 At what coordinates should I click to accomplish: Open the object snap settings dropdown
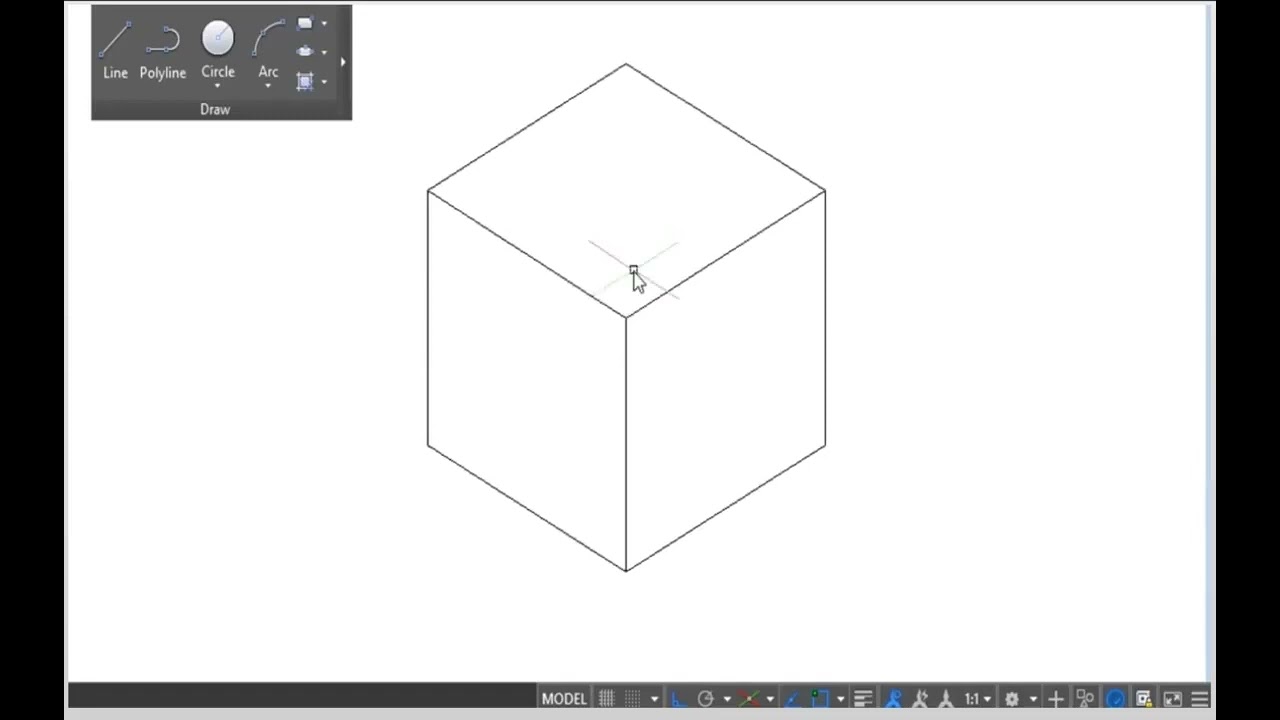841,699
